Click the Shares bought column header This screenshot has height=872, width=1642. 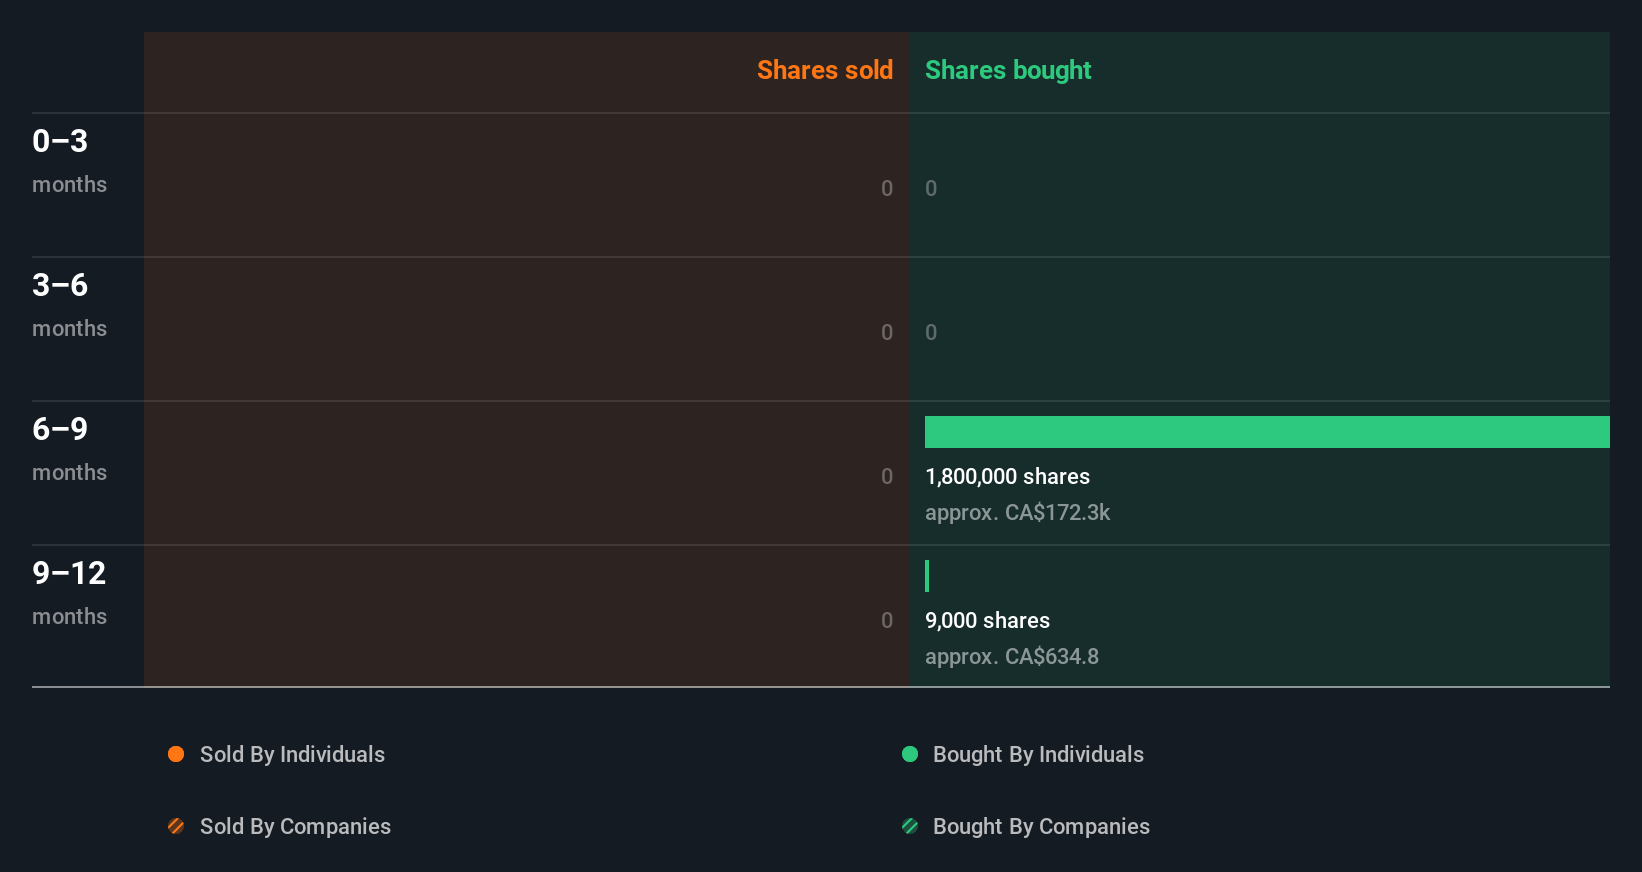pyautogui.click(x=1008, y=70)
